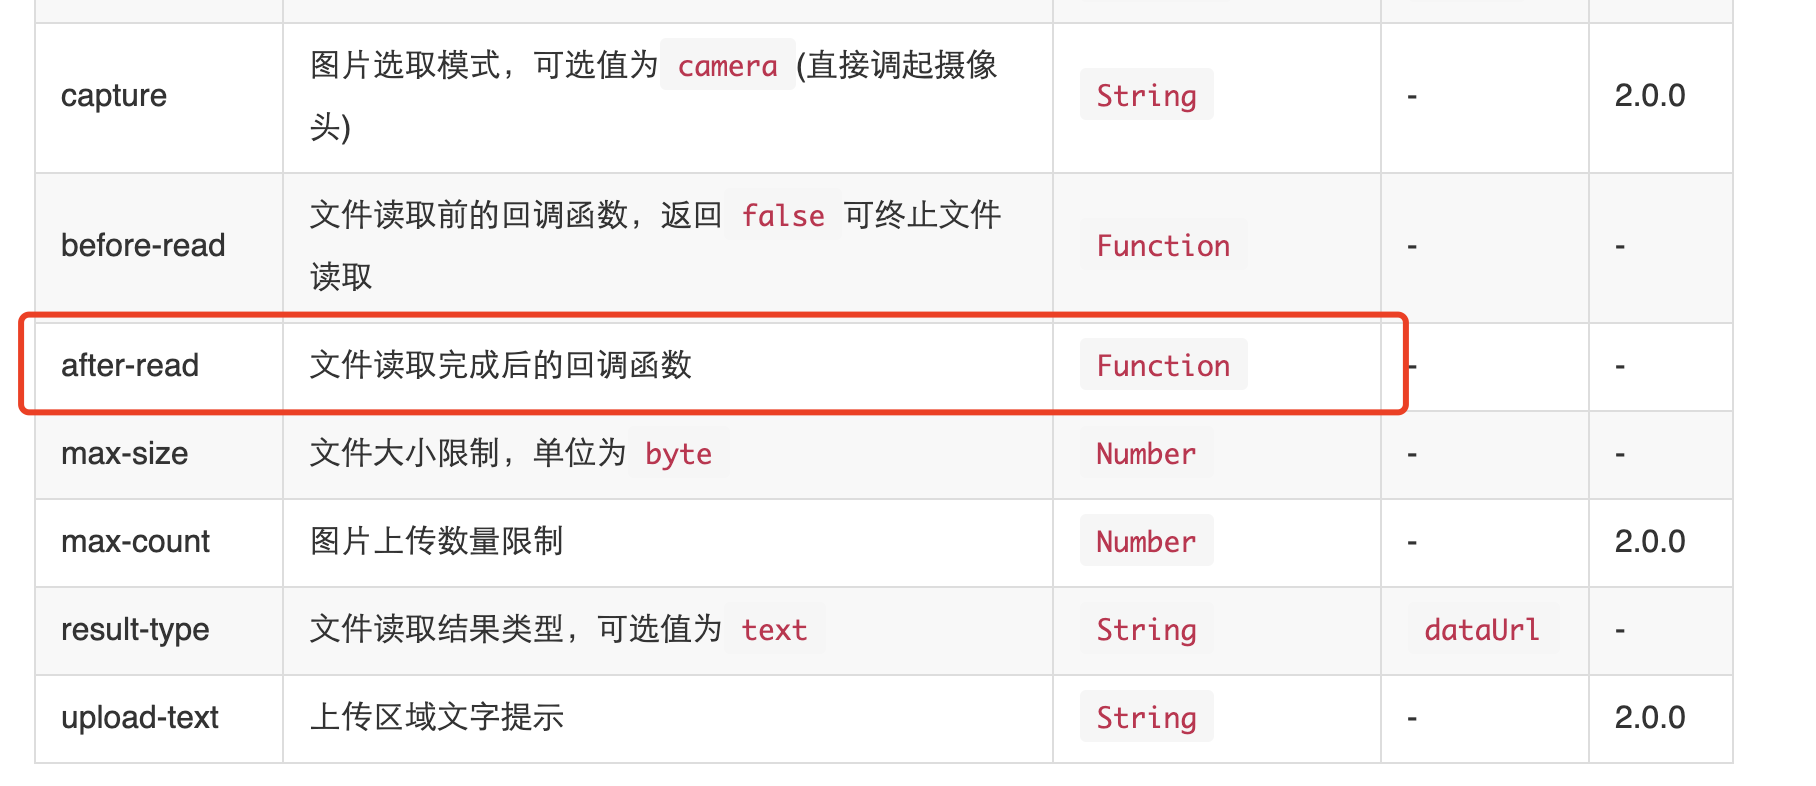Select the camera code tag

(727, 65)
